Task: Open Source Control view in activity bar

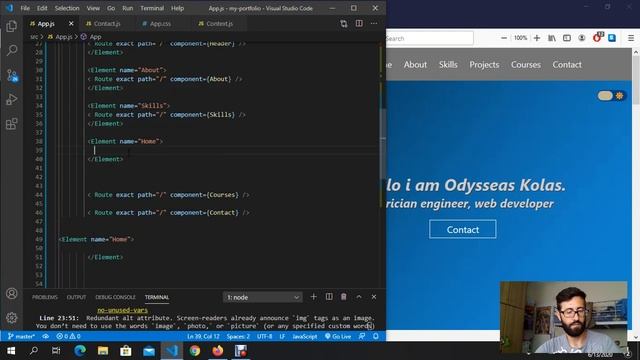Action: coord(11,75)
